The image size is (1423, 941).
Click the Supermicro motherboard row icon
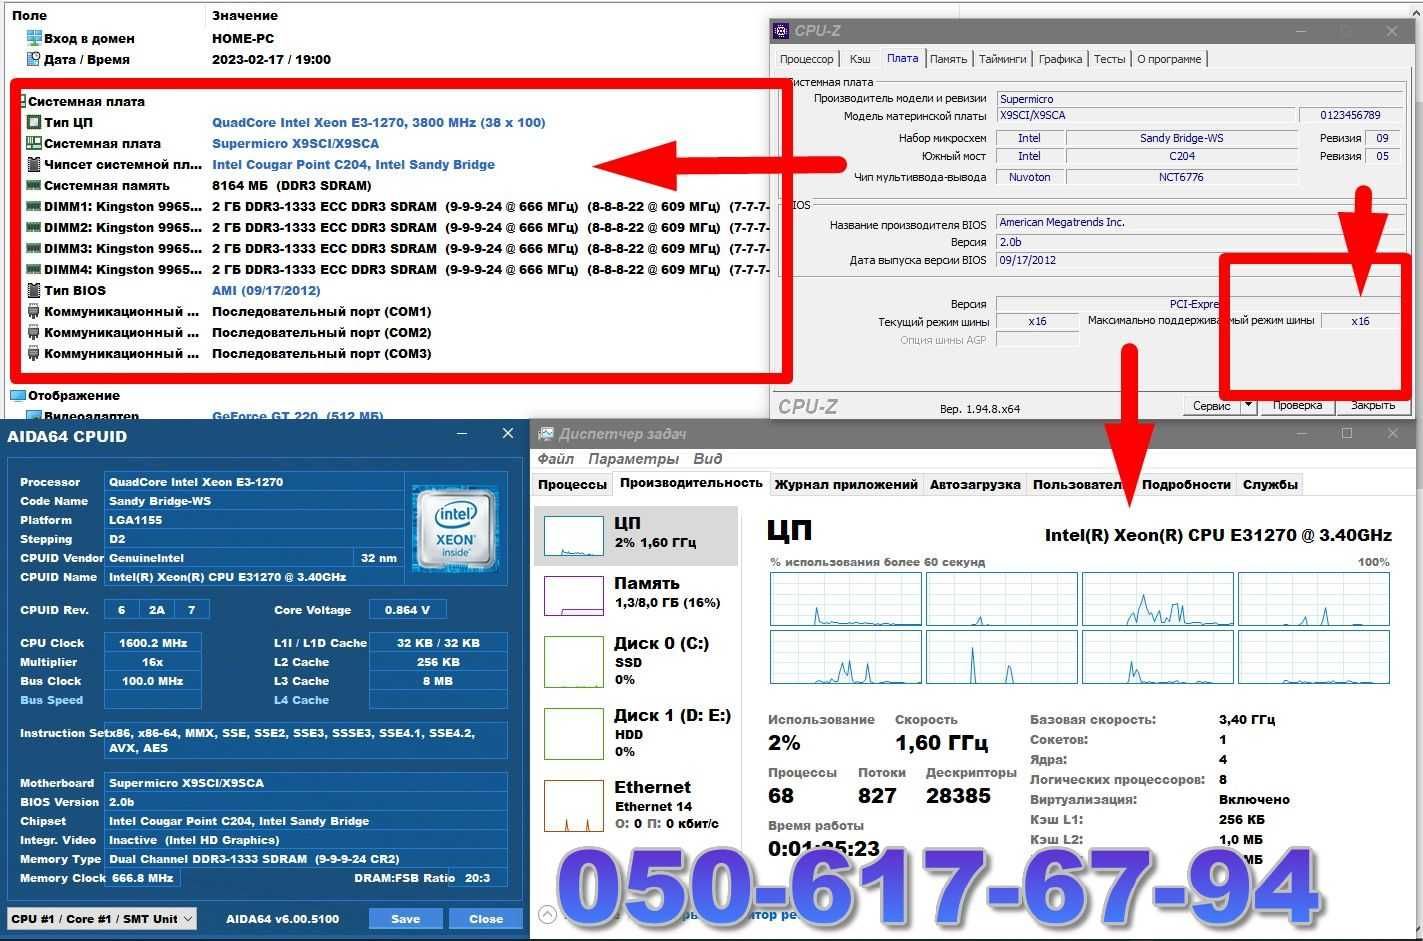pyautogui.click(x=34, y=144)
